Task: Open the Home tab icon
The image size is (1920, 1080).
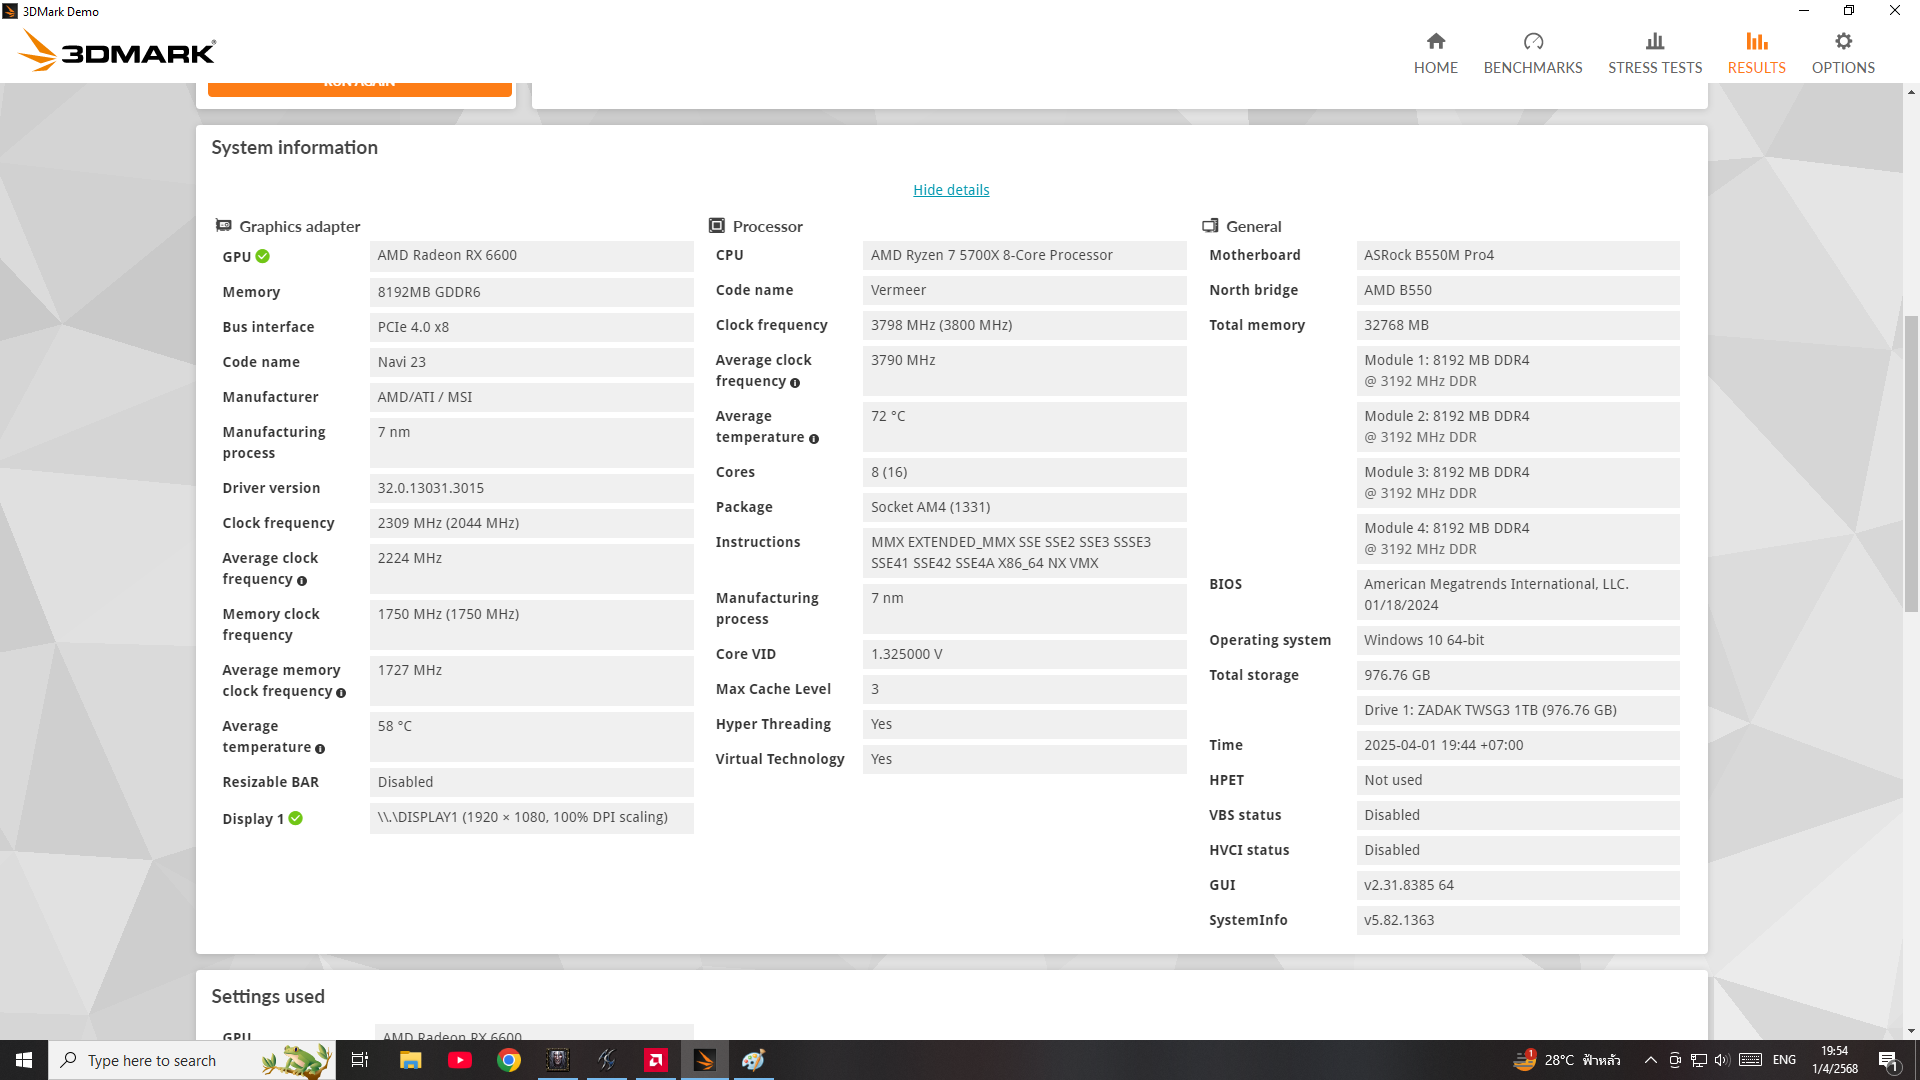Action: tap(1436, 41)
